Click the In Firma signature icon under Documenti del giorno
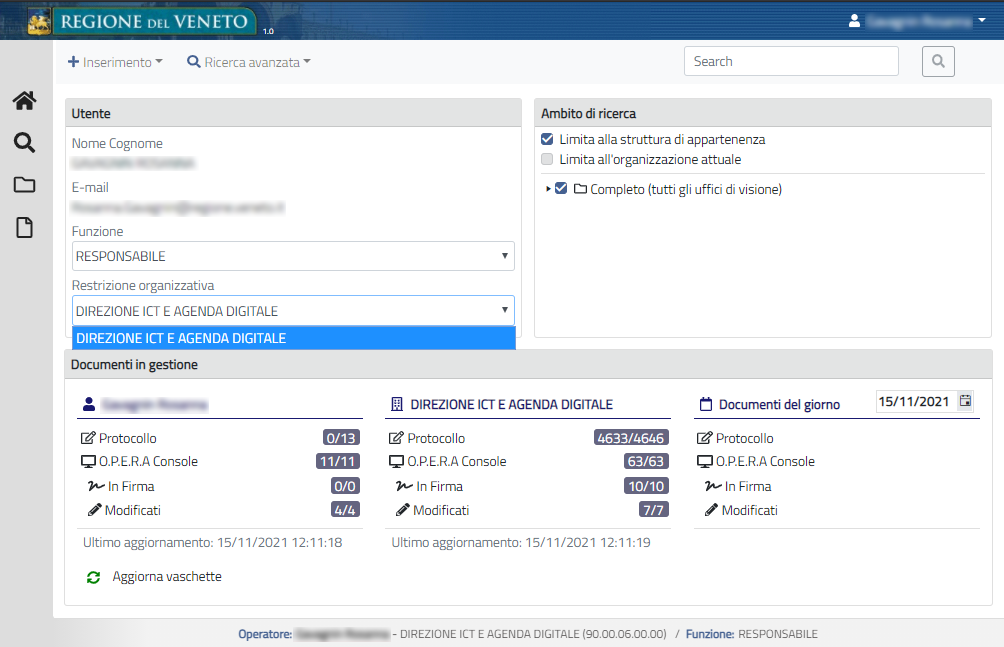The width and height of the screenshot is (1004, 647). point(713,486)
